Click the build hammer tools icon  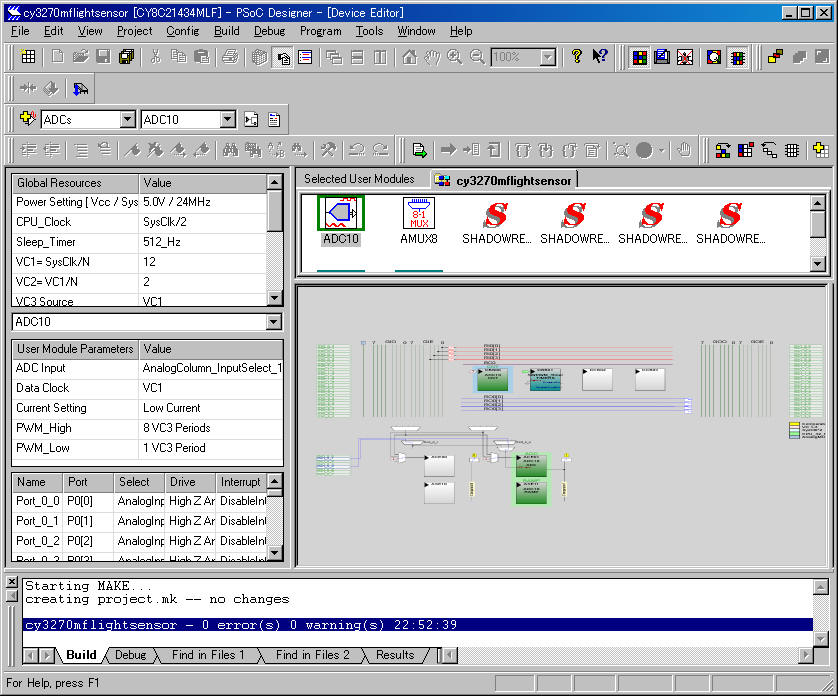coord(328,151)
